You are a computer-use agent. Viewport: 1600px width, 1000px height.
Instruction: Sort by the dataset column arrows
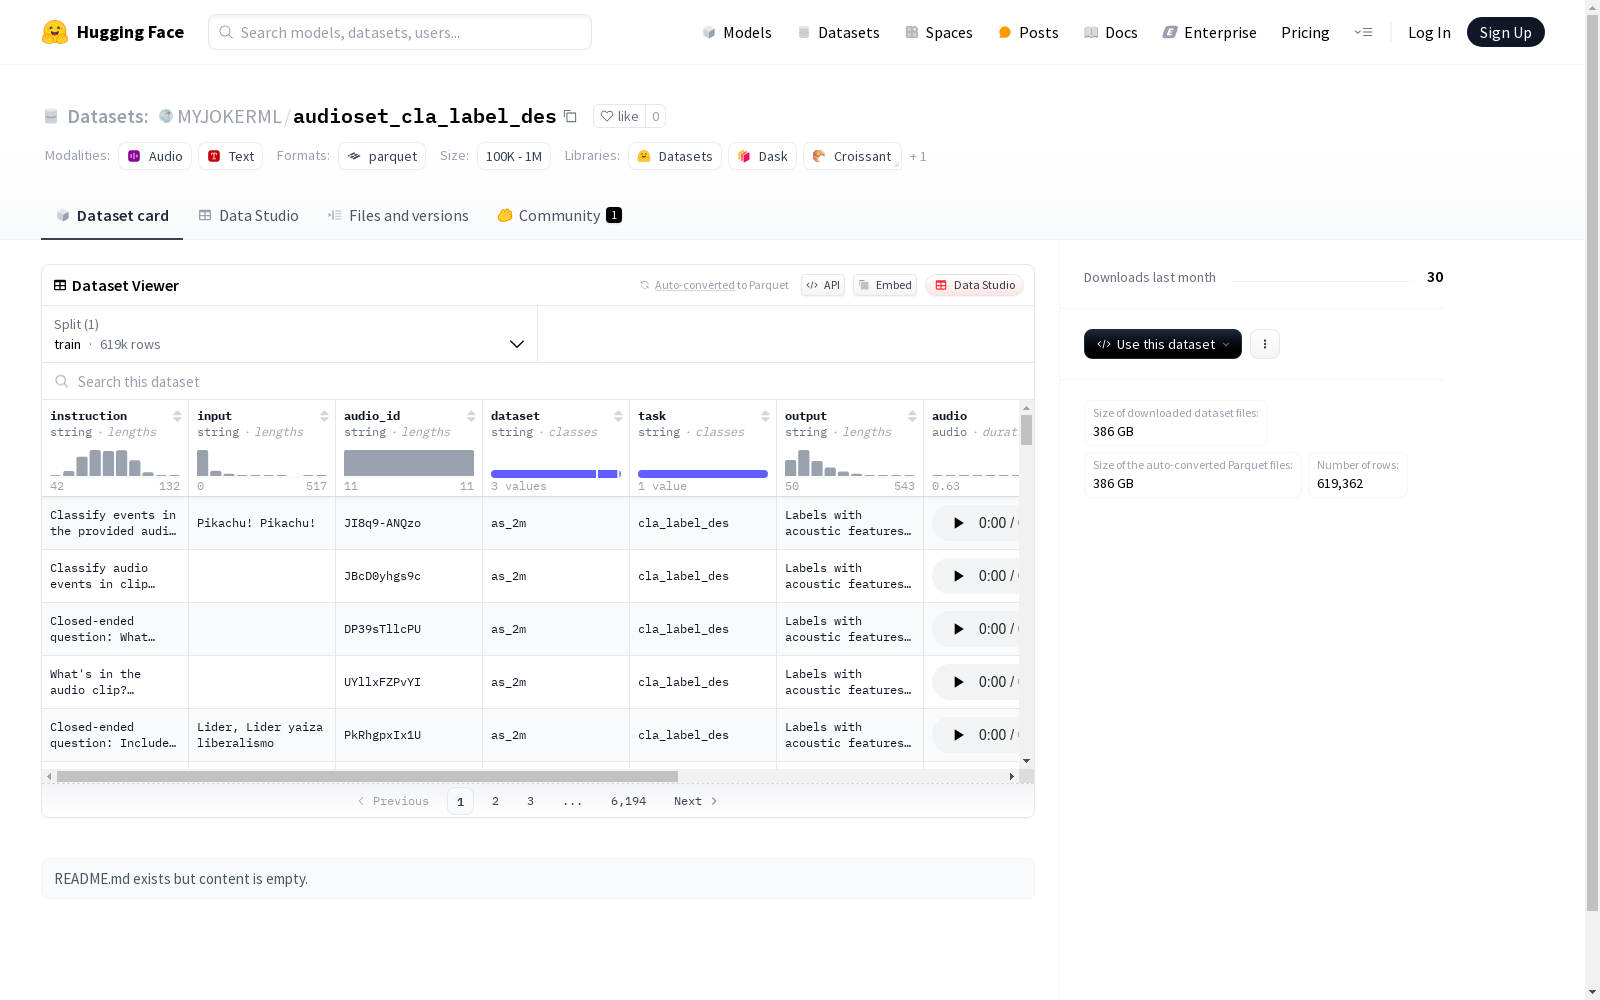click(618, 416)
